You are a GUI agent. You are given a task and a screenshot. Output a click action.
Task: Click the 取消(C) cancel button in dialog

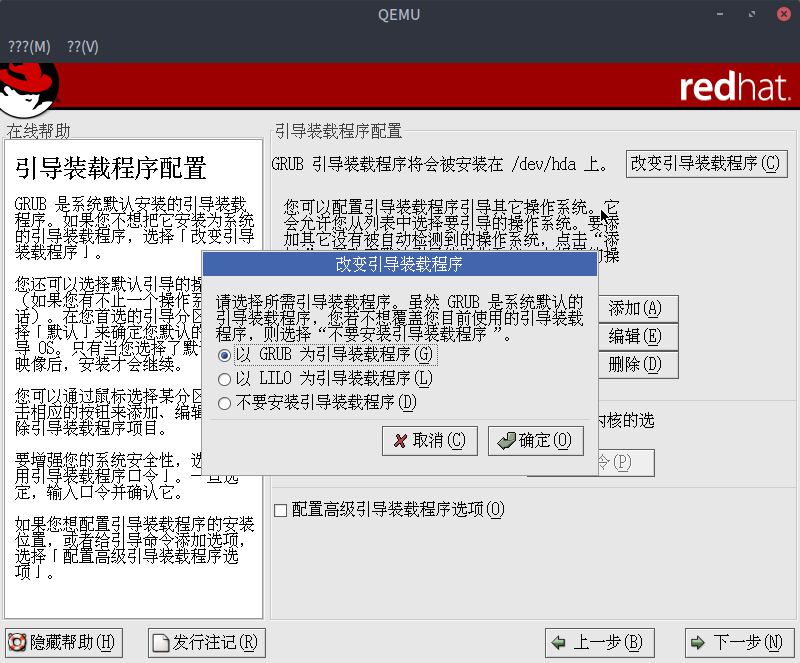[430, 440]
